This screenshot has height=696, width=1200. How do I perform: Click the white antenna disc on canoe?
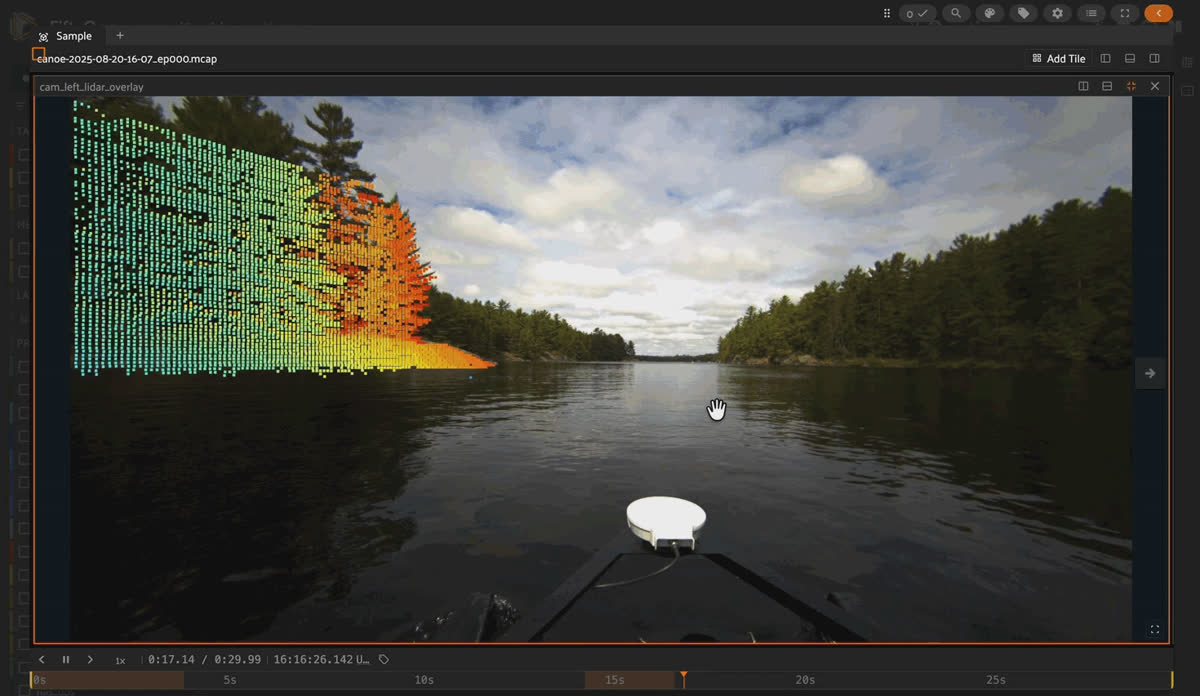pos(666,522)
